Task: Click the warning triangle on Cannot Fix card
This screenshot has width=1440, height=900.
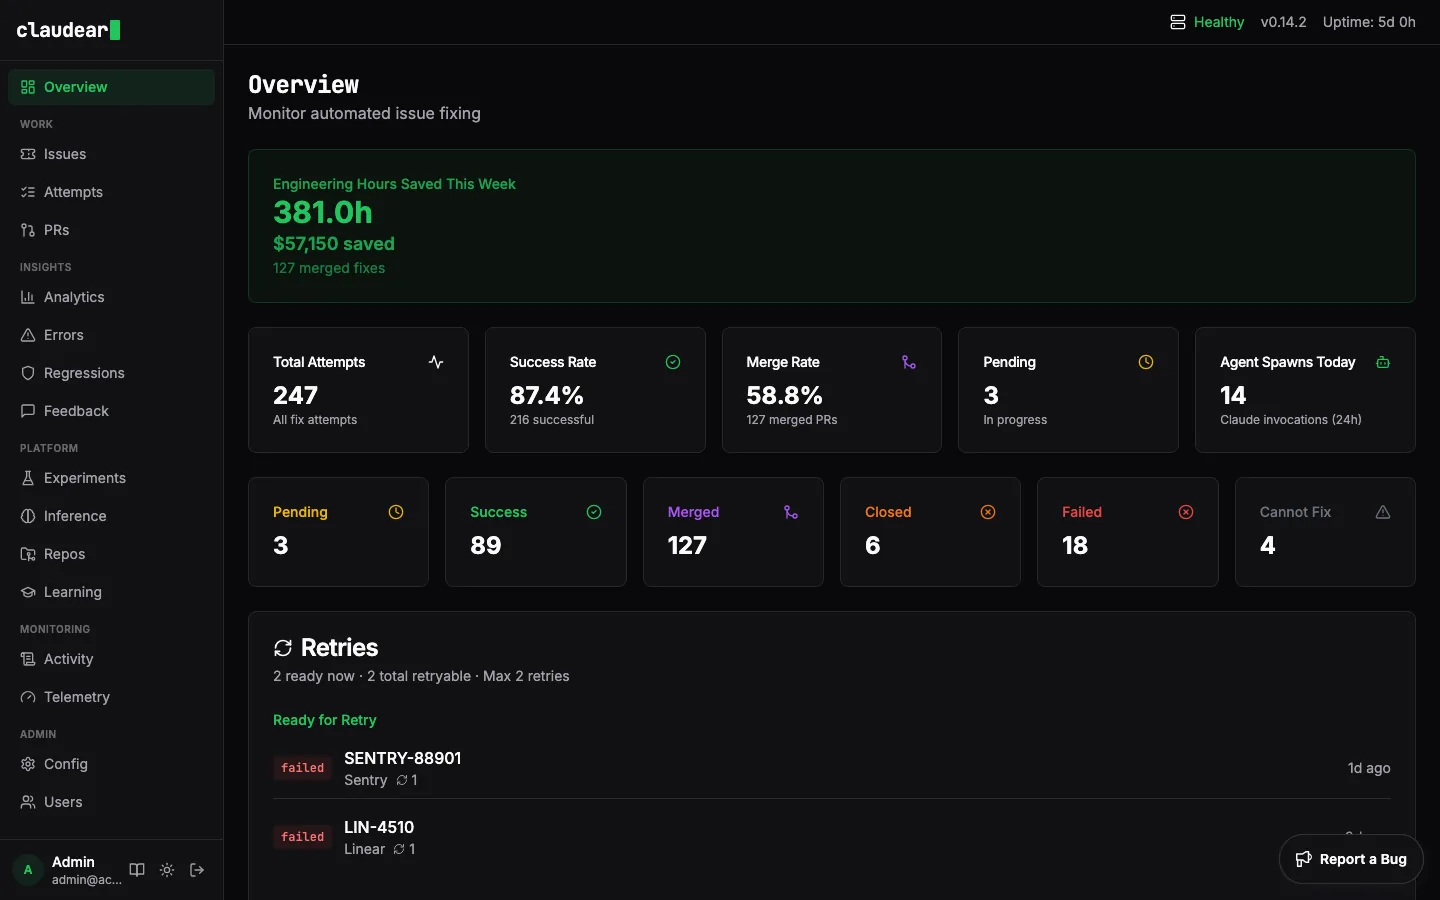Action: [1383, 512]
